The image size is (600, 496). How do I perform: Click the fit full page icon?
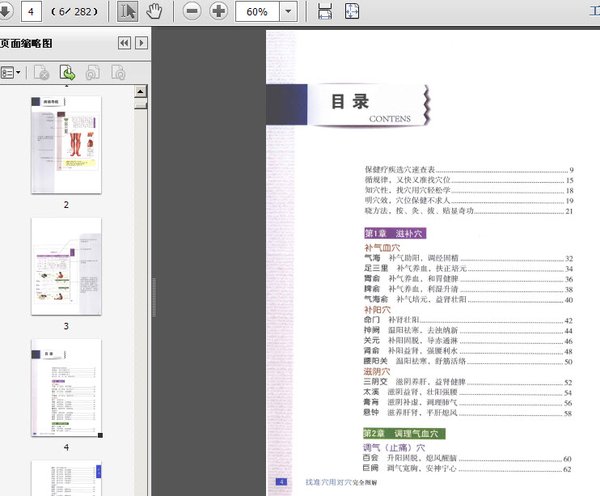[x=352, y=12]
